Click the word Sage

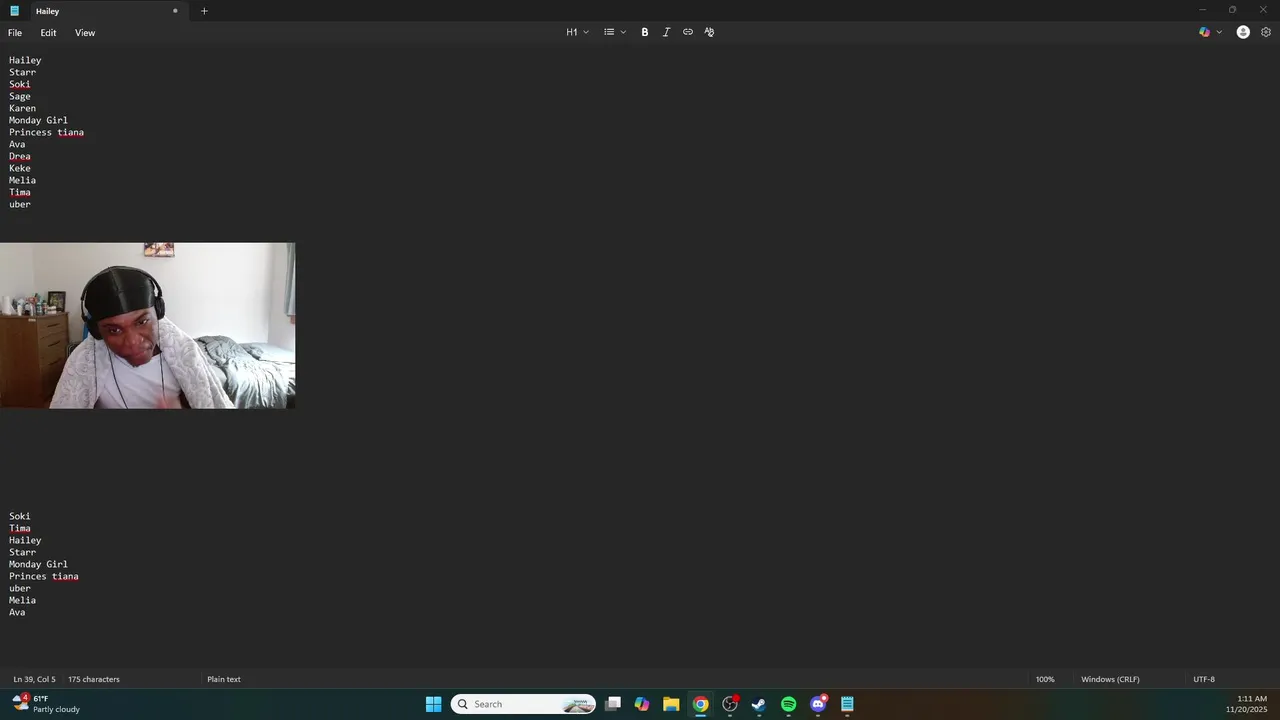pyautogui.click(x=20, y=96)
